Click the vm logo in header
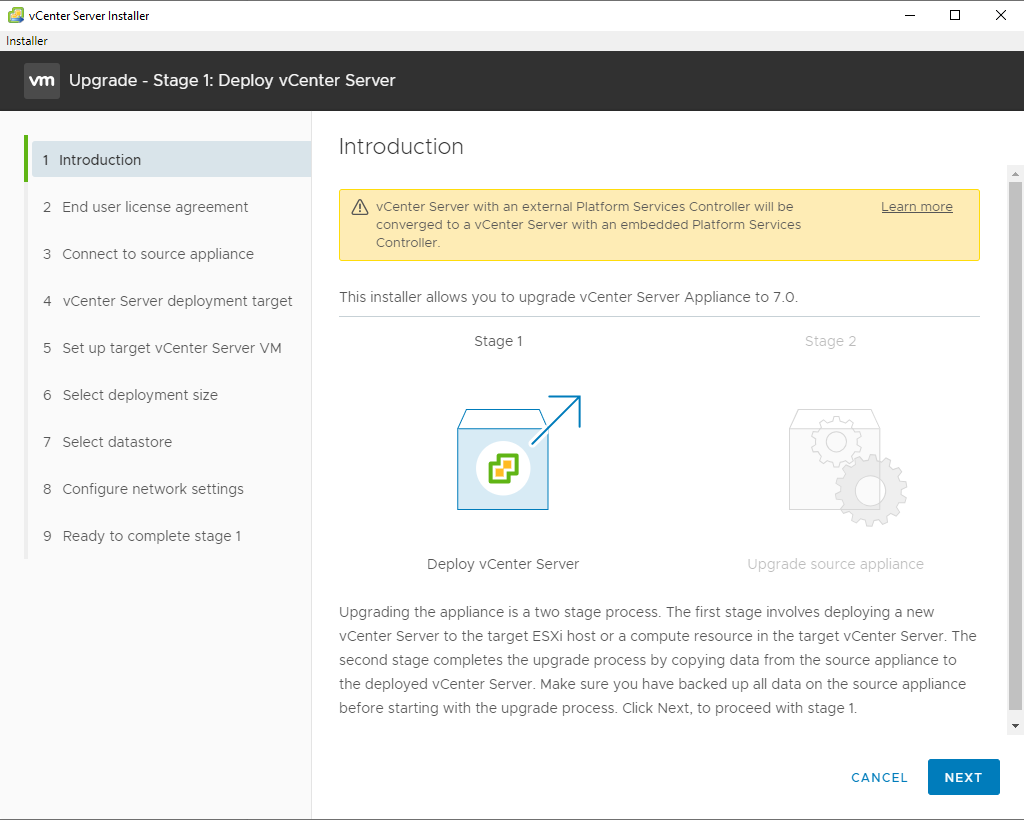 42,81
